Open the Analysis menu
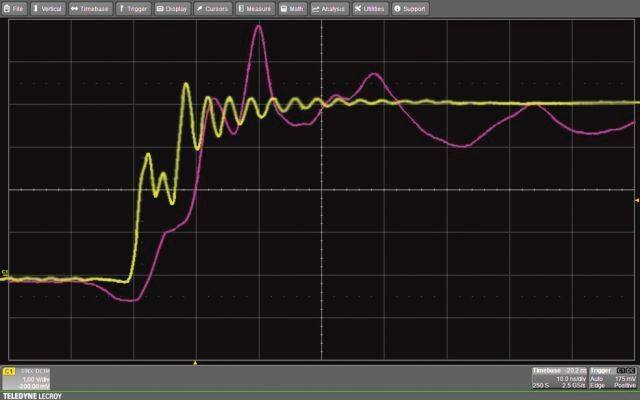Screen dimensions: 640x400 click(x=329, y=9)
